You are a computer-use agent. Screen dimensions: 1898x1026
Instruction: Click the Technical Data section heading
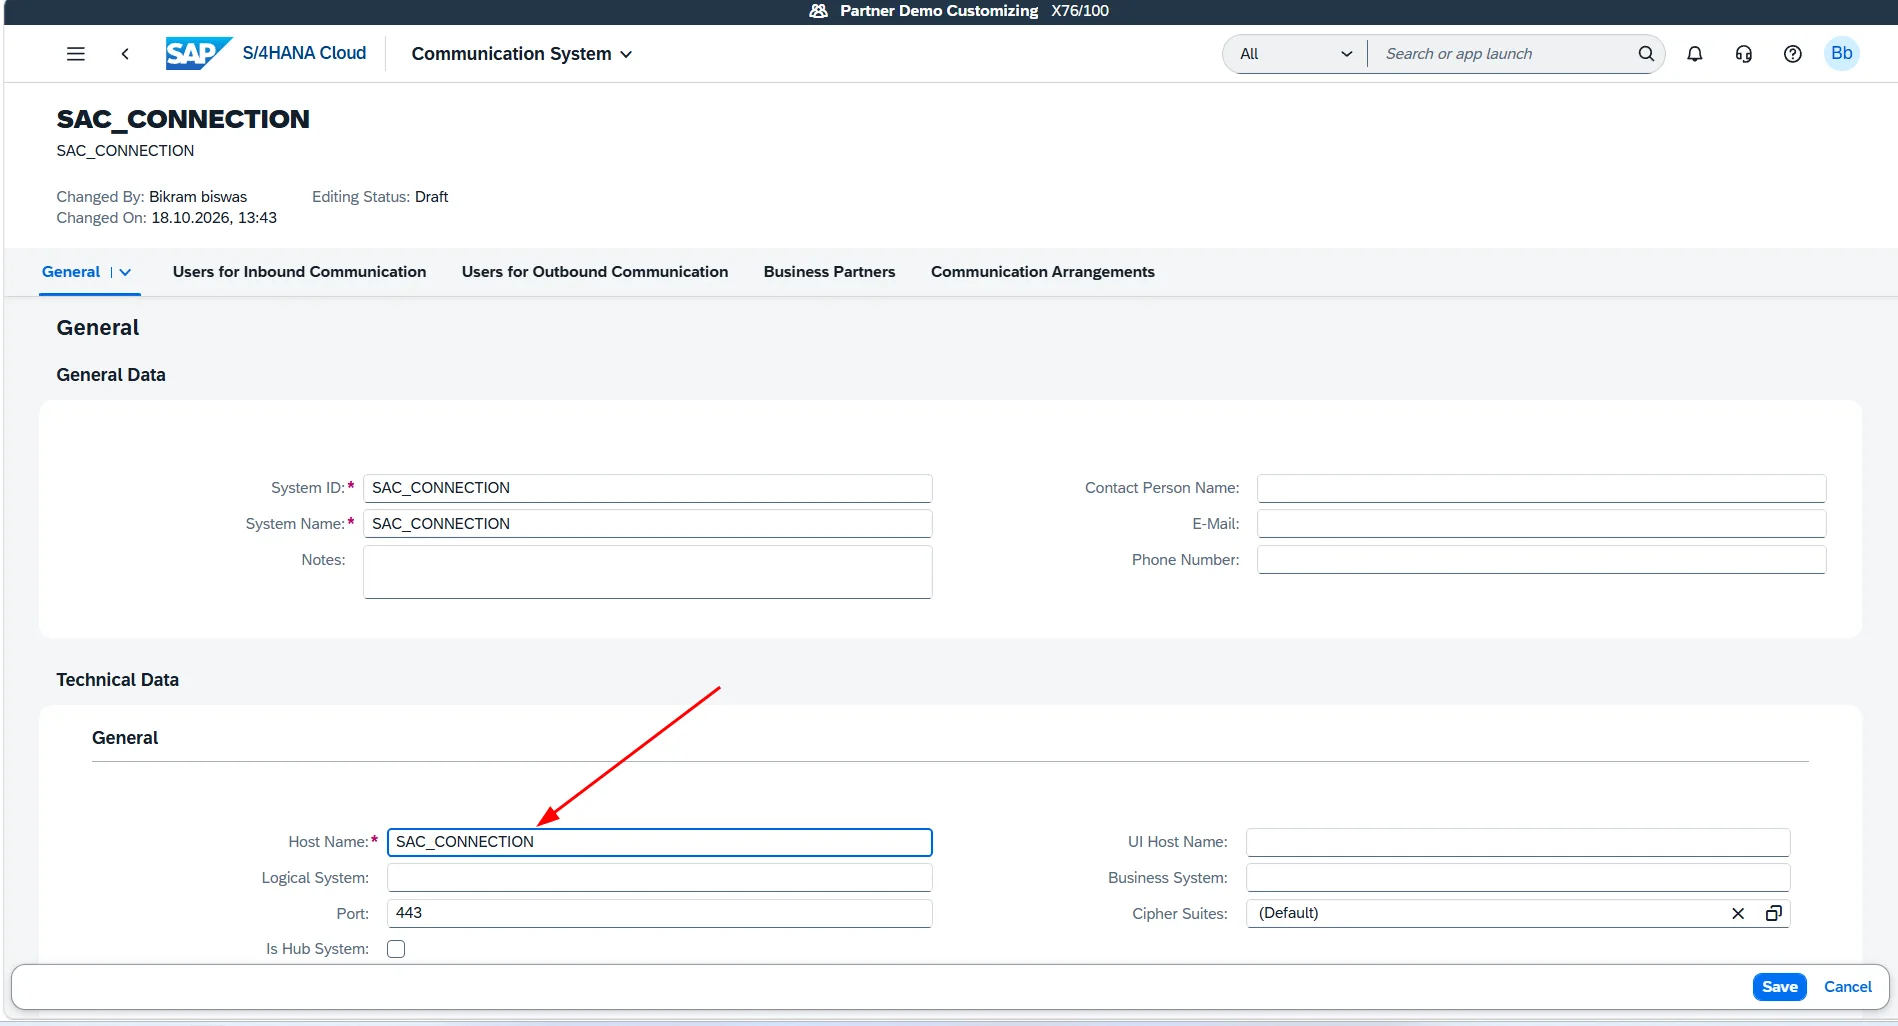[x=118, y=680]
